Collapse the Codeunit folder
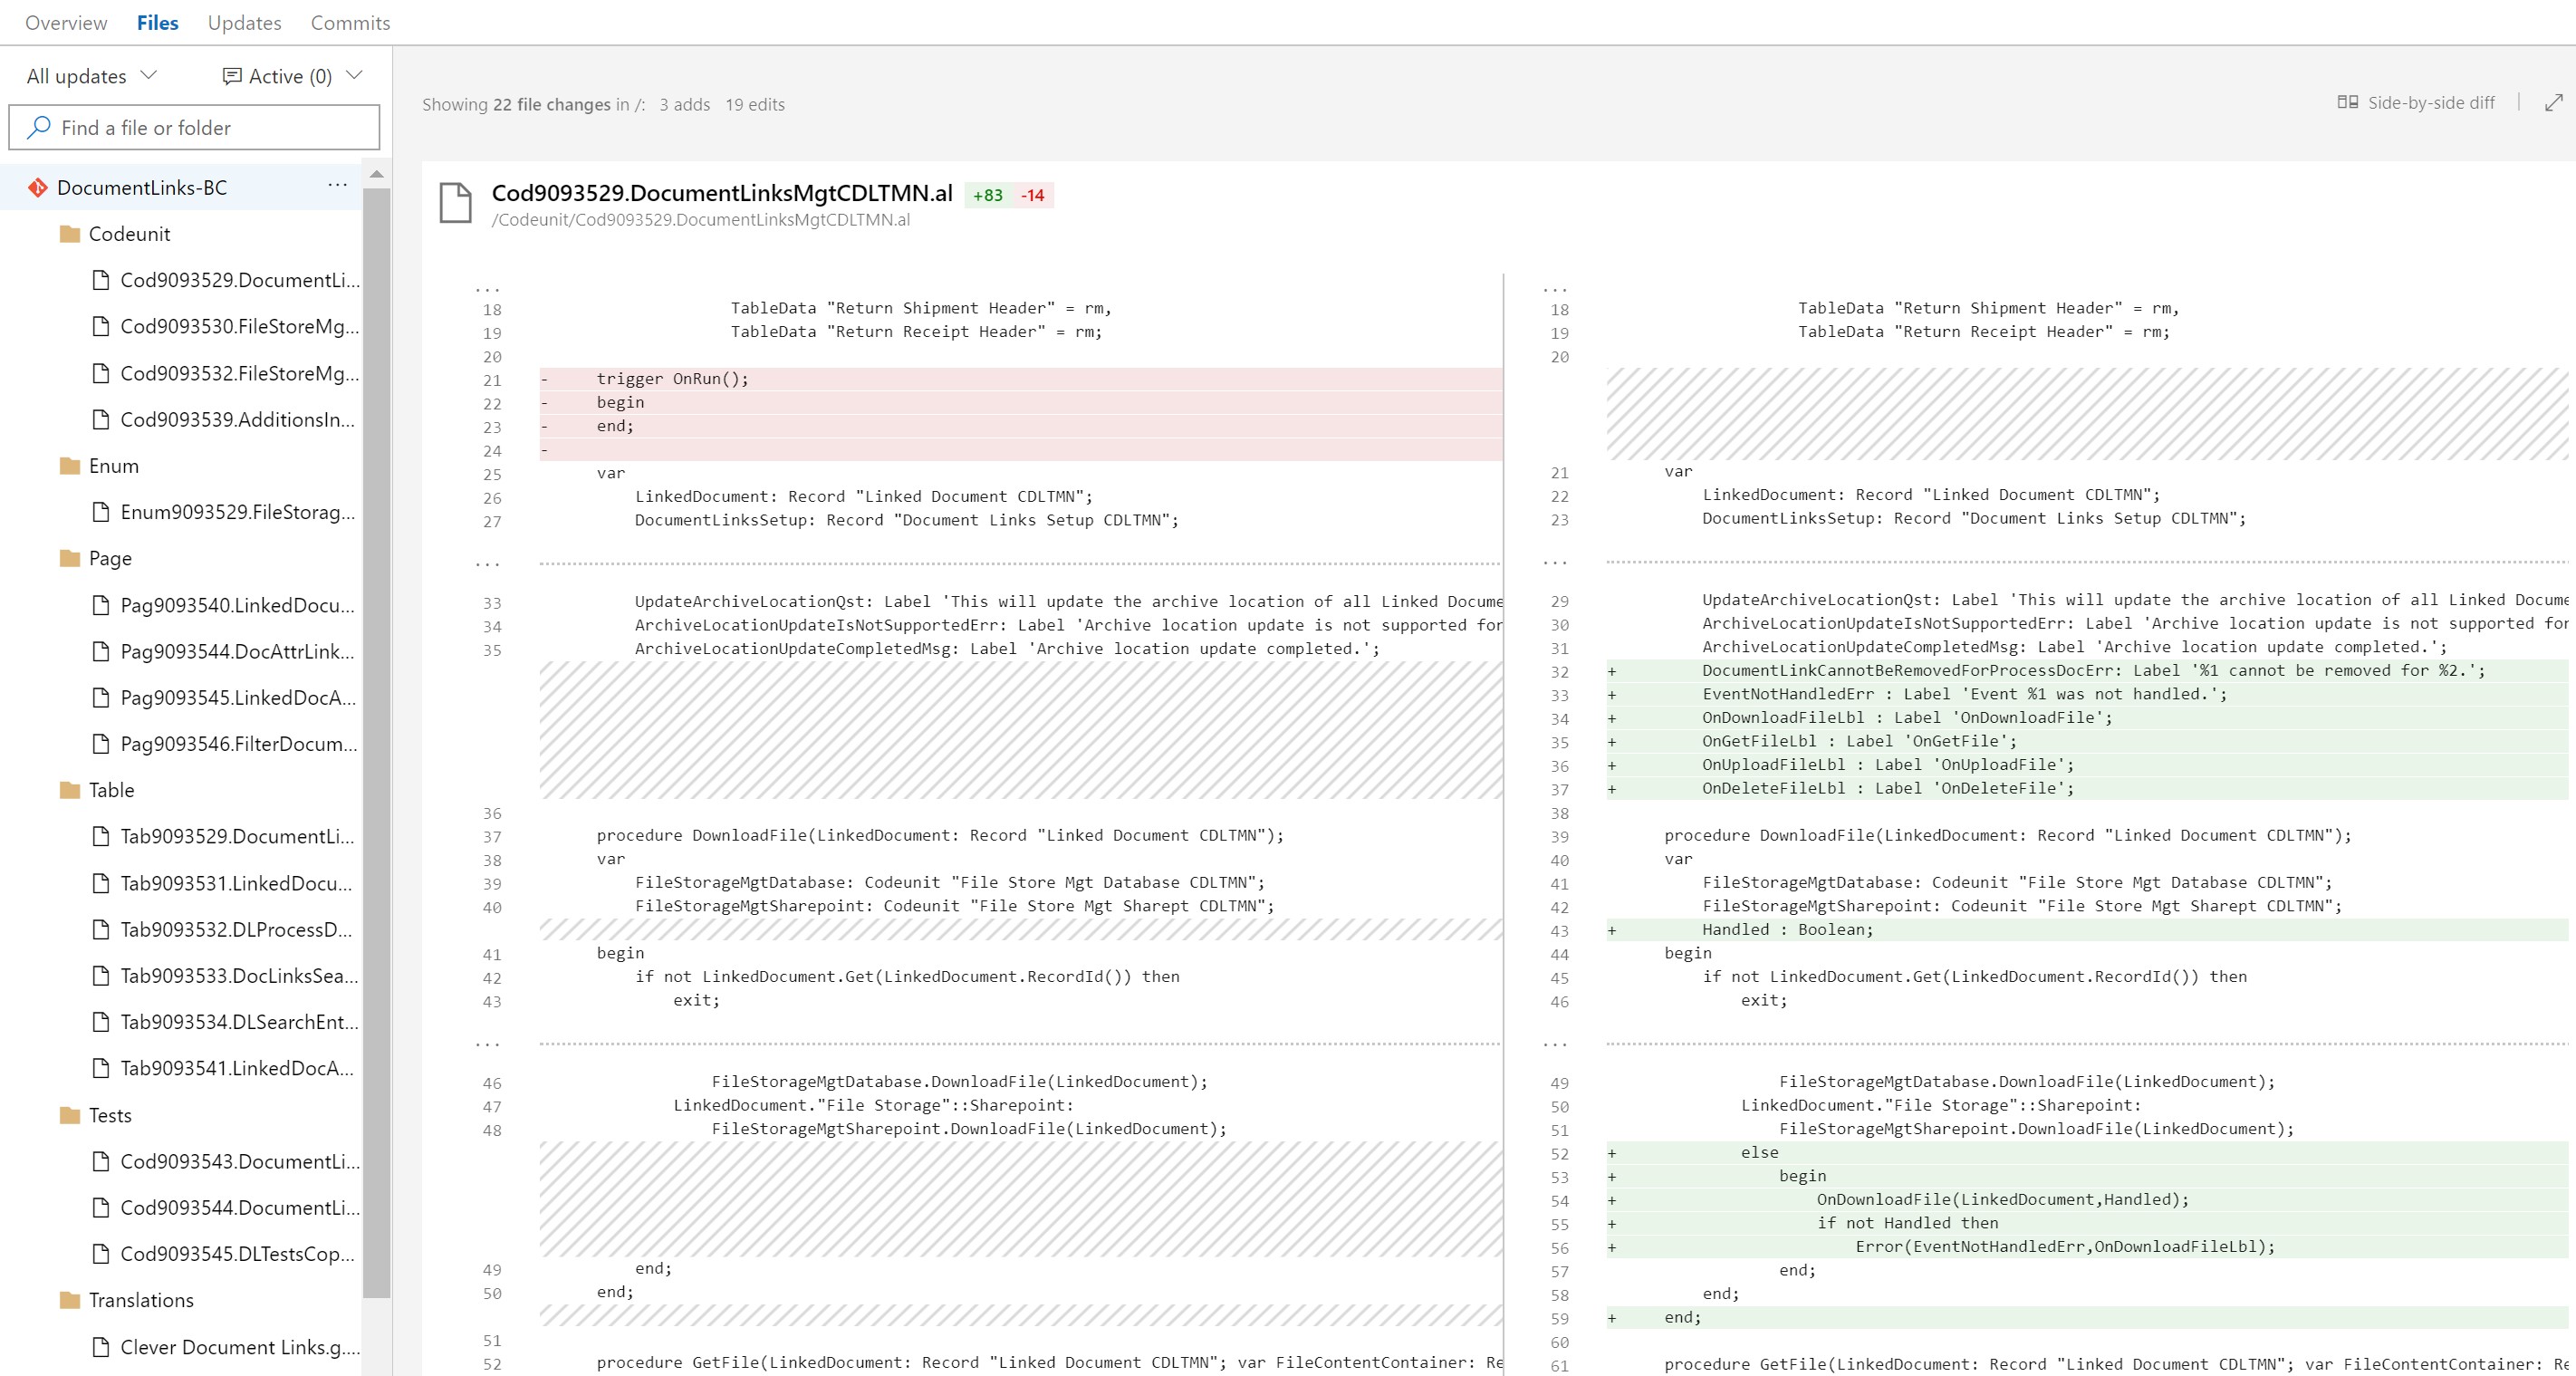Viewport: 2576px width, 1376px height. point(129,234)
